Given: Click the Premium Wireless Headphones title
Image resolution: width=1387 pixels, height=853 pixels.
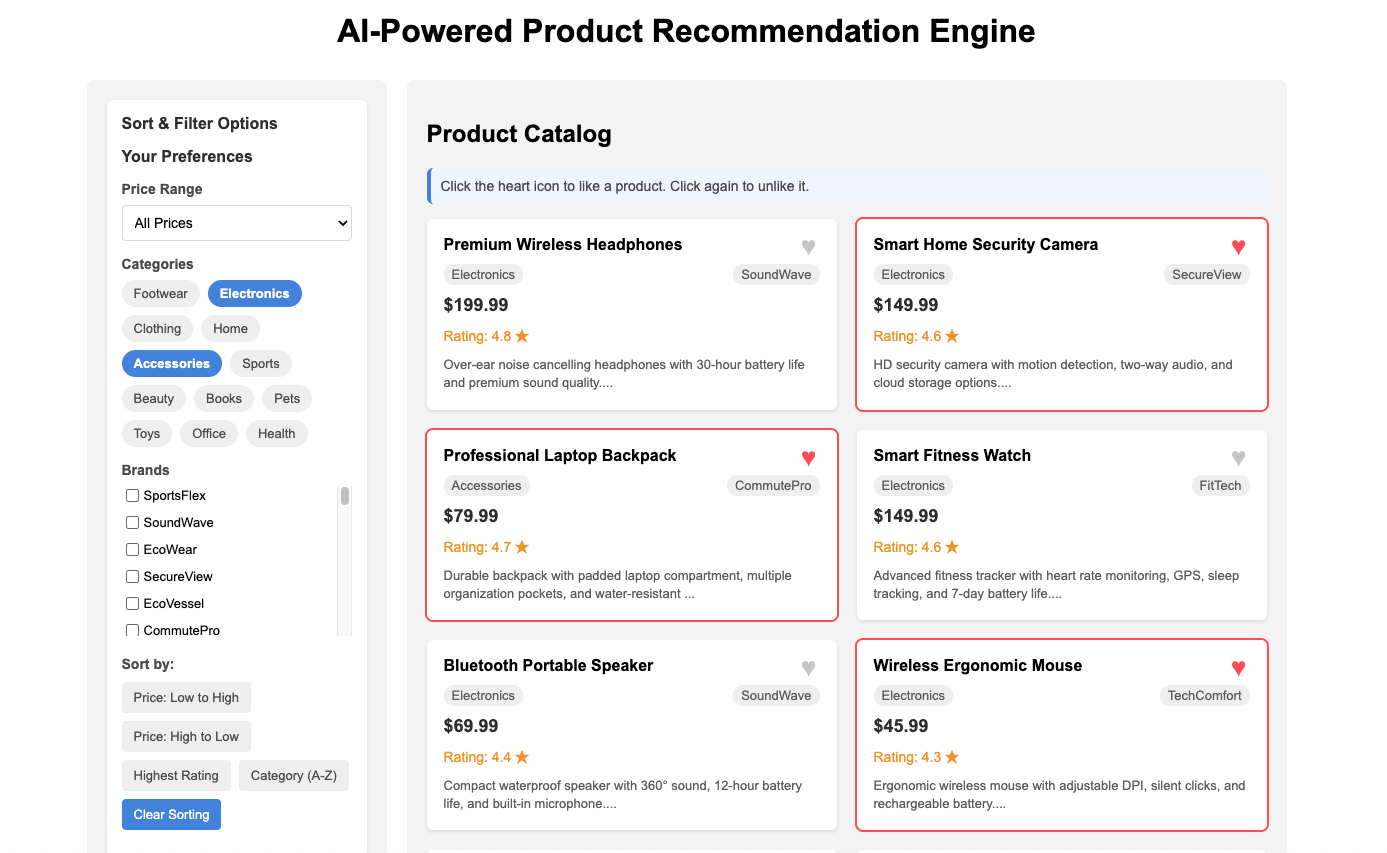Looking at the screenshot, I should point(563,244).
